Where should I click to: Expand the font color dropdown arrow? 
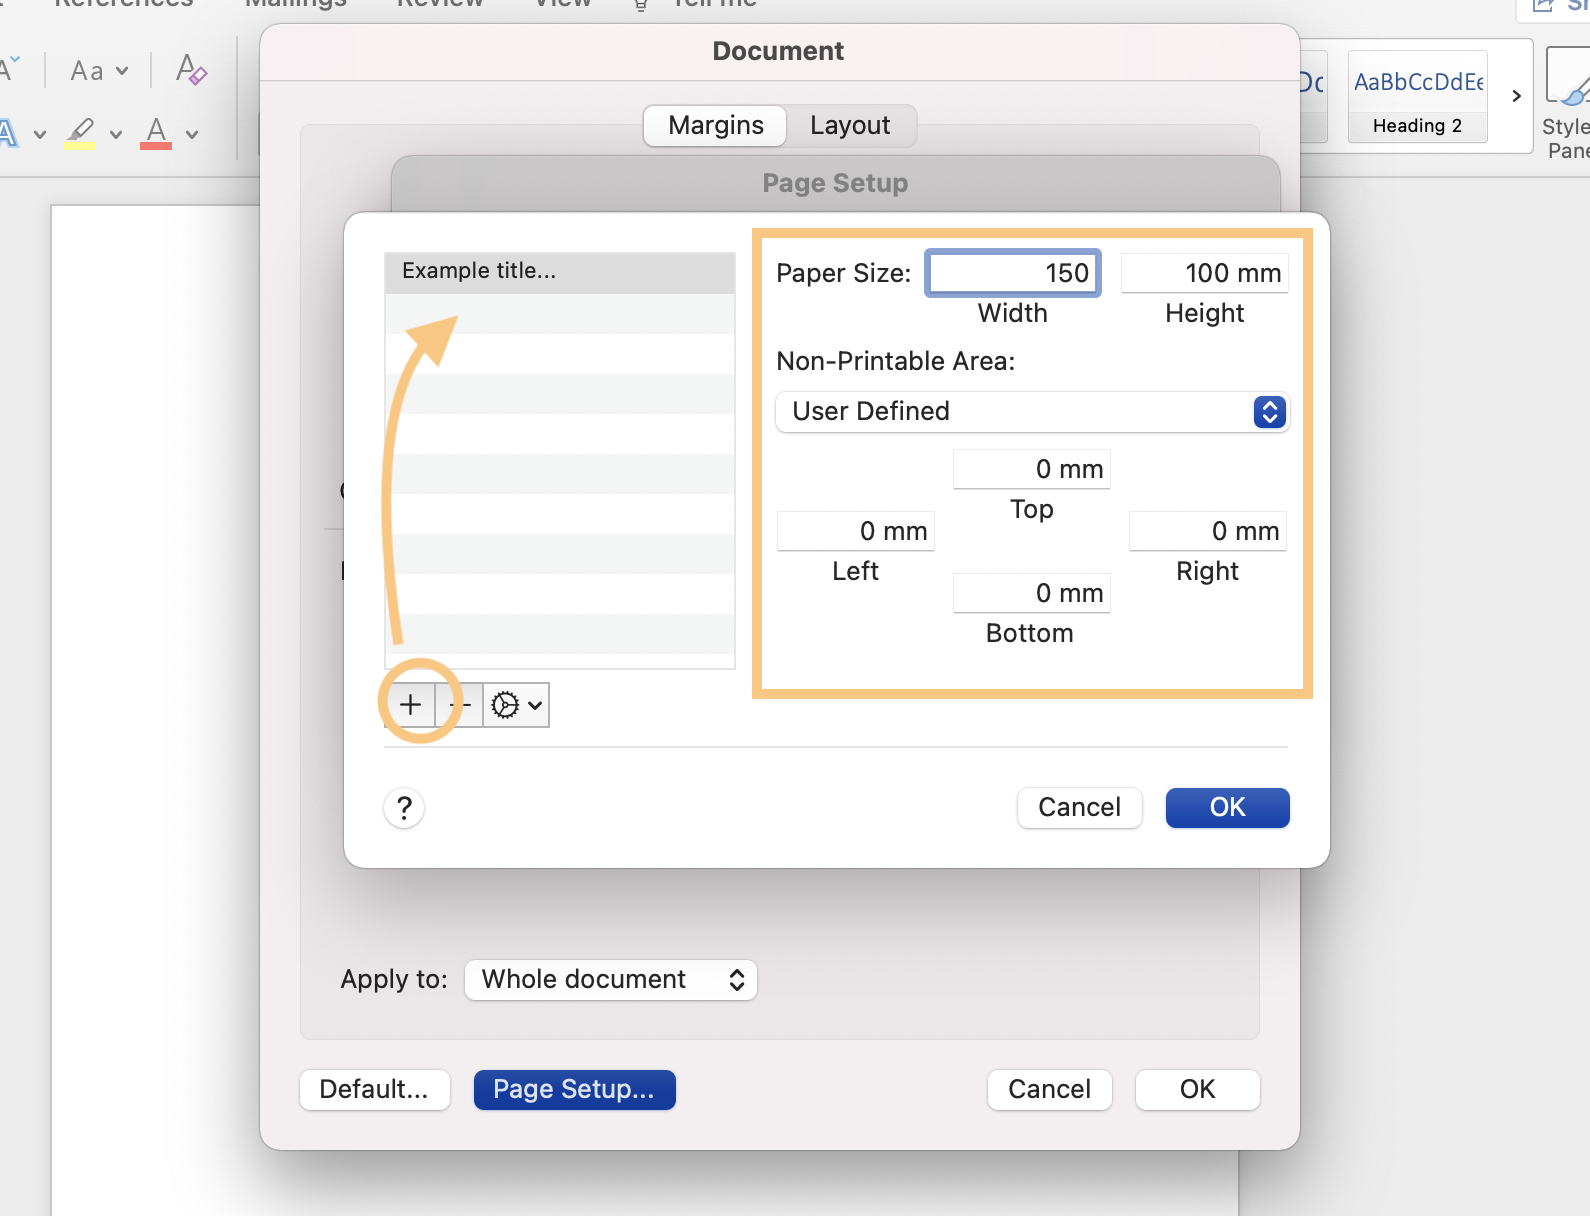[x=192, y=134]
